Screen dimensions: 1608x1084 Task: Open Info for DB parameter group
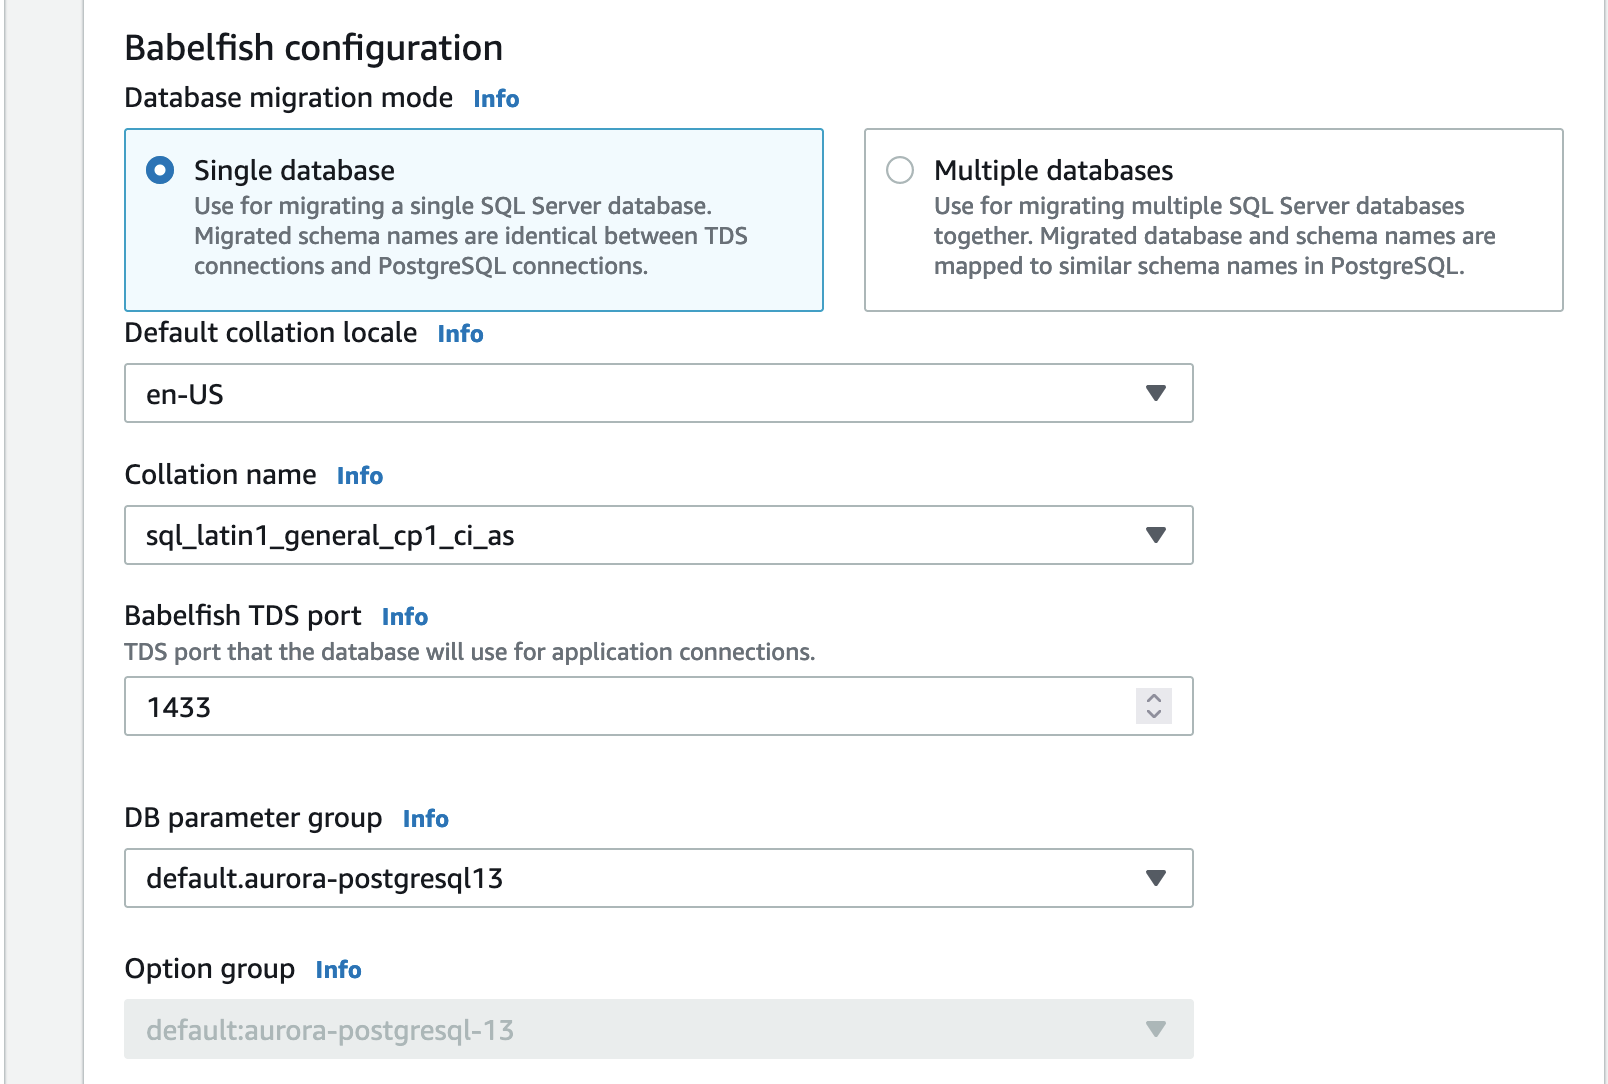[x=426, y=819]
